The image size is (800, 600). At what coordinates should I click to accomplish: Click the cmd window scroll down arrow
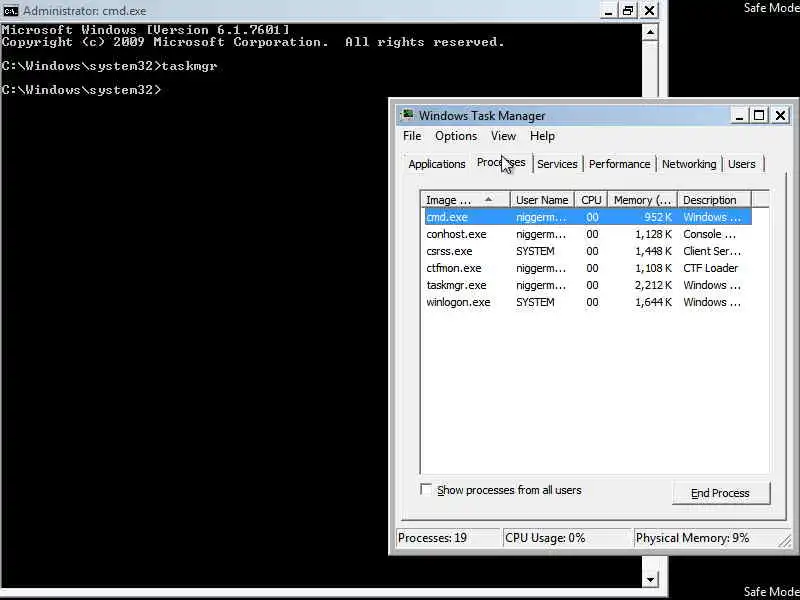pos(650,579)
